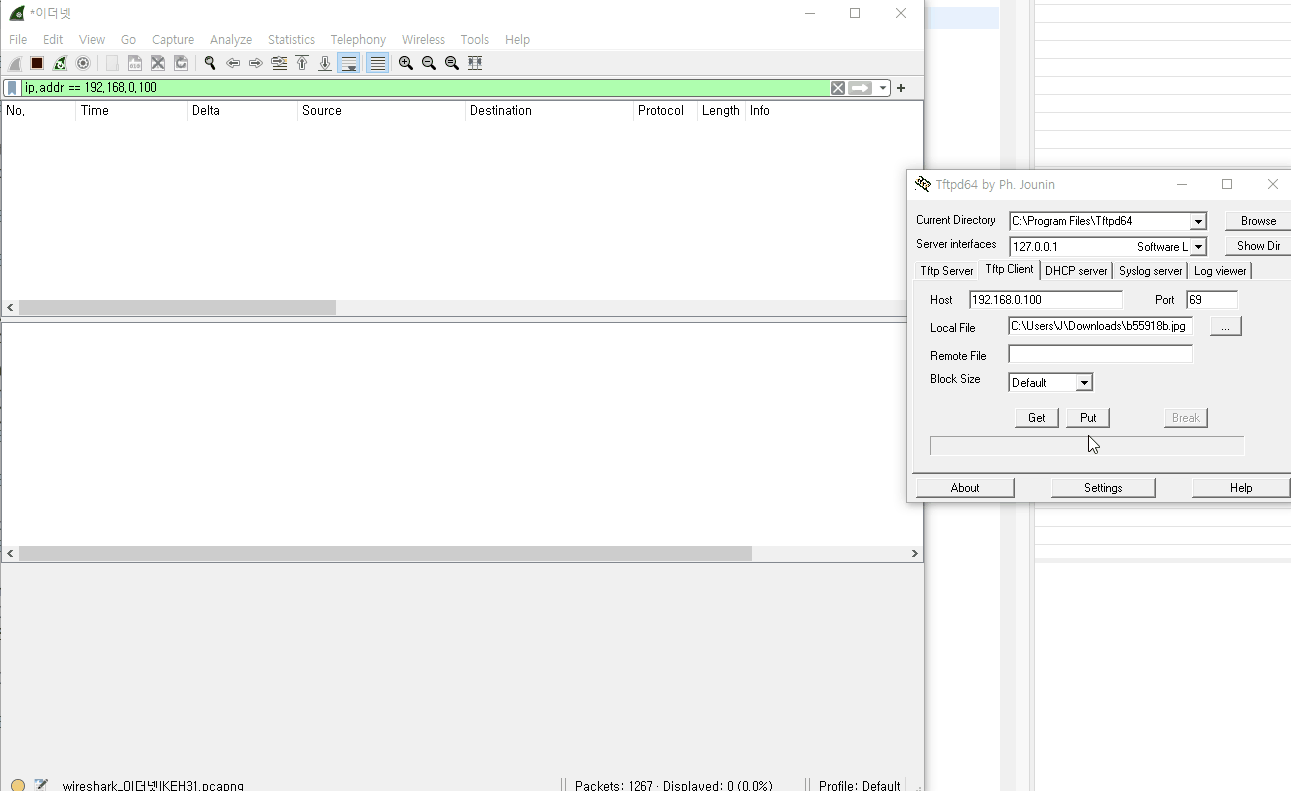Go back to previous packet arrow

[233, 63]
